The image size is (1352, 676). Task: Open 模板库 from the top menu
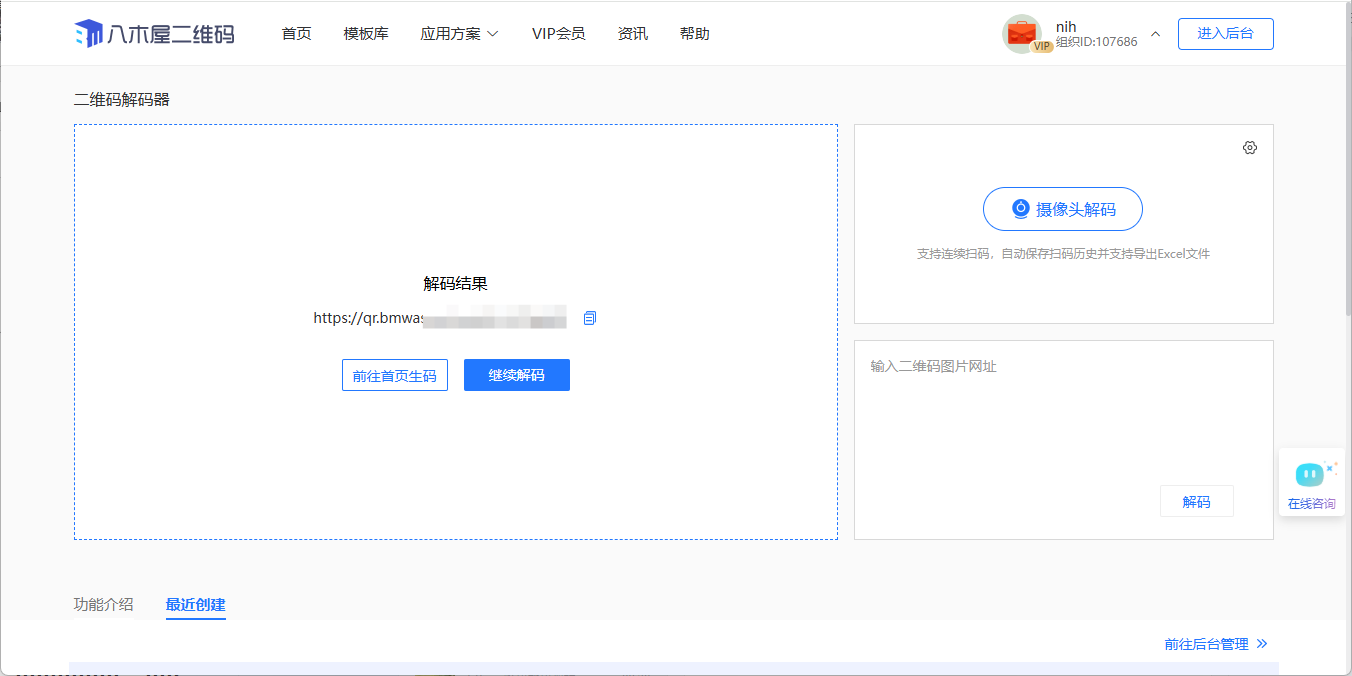pyautogui.click(x=366, y=34)
